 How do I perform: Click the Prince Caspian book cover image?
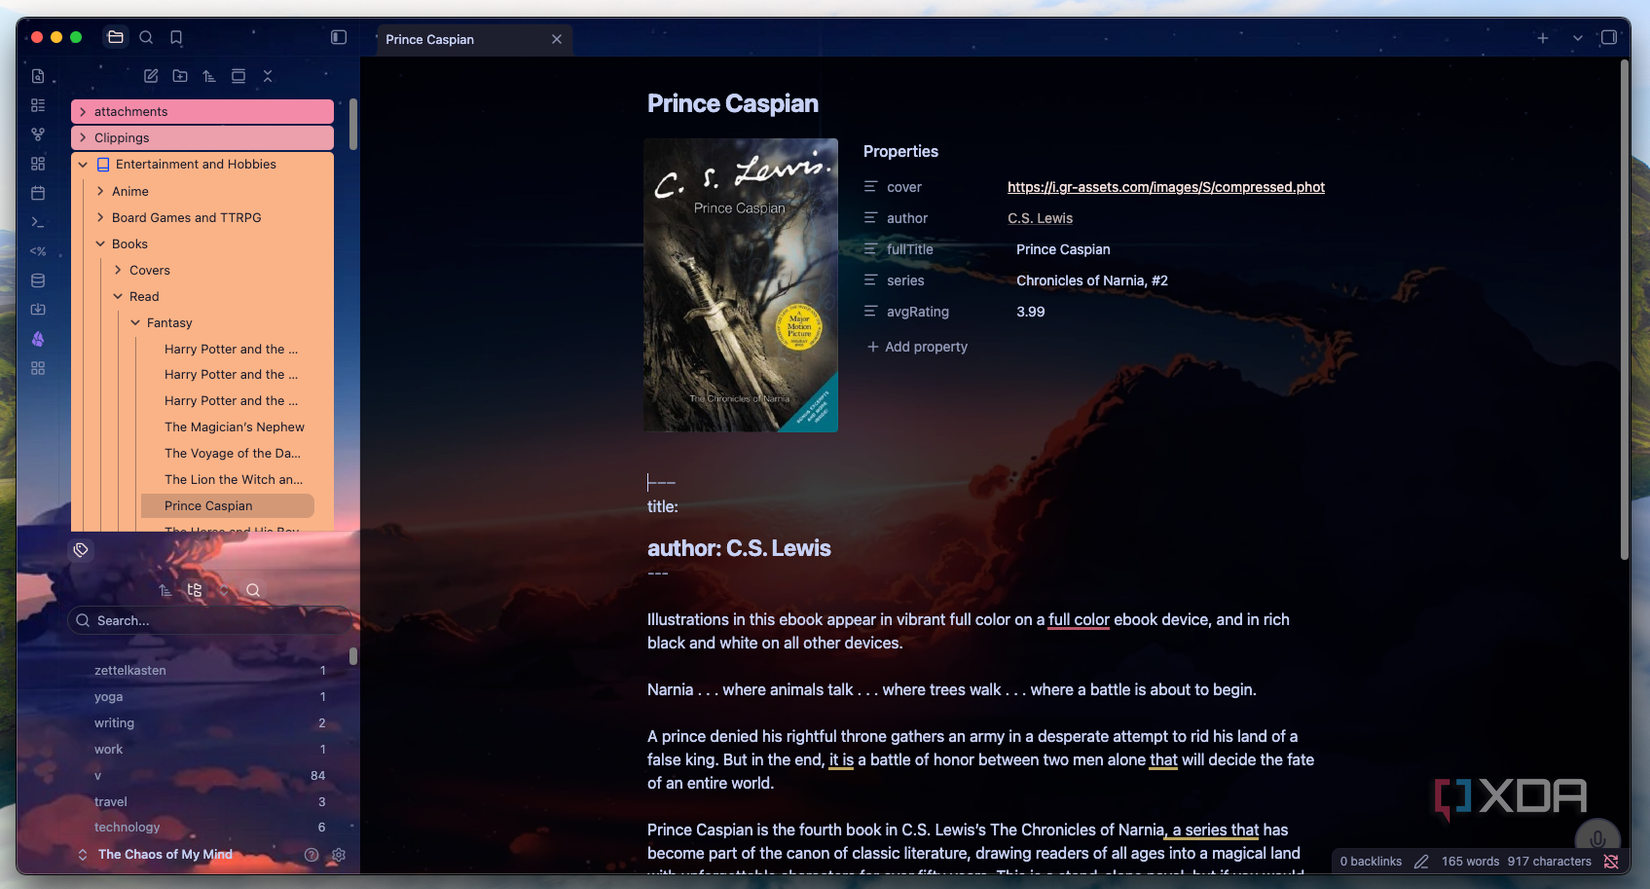(741, 285)
